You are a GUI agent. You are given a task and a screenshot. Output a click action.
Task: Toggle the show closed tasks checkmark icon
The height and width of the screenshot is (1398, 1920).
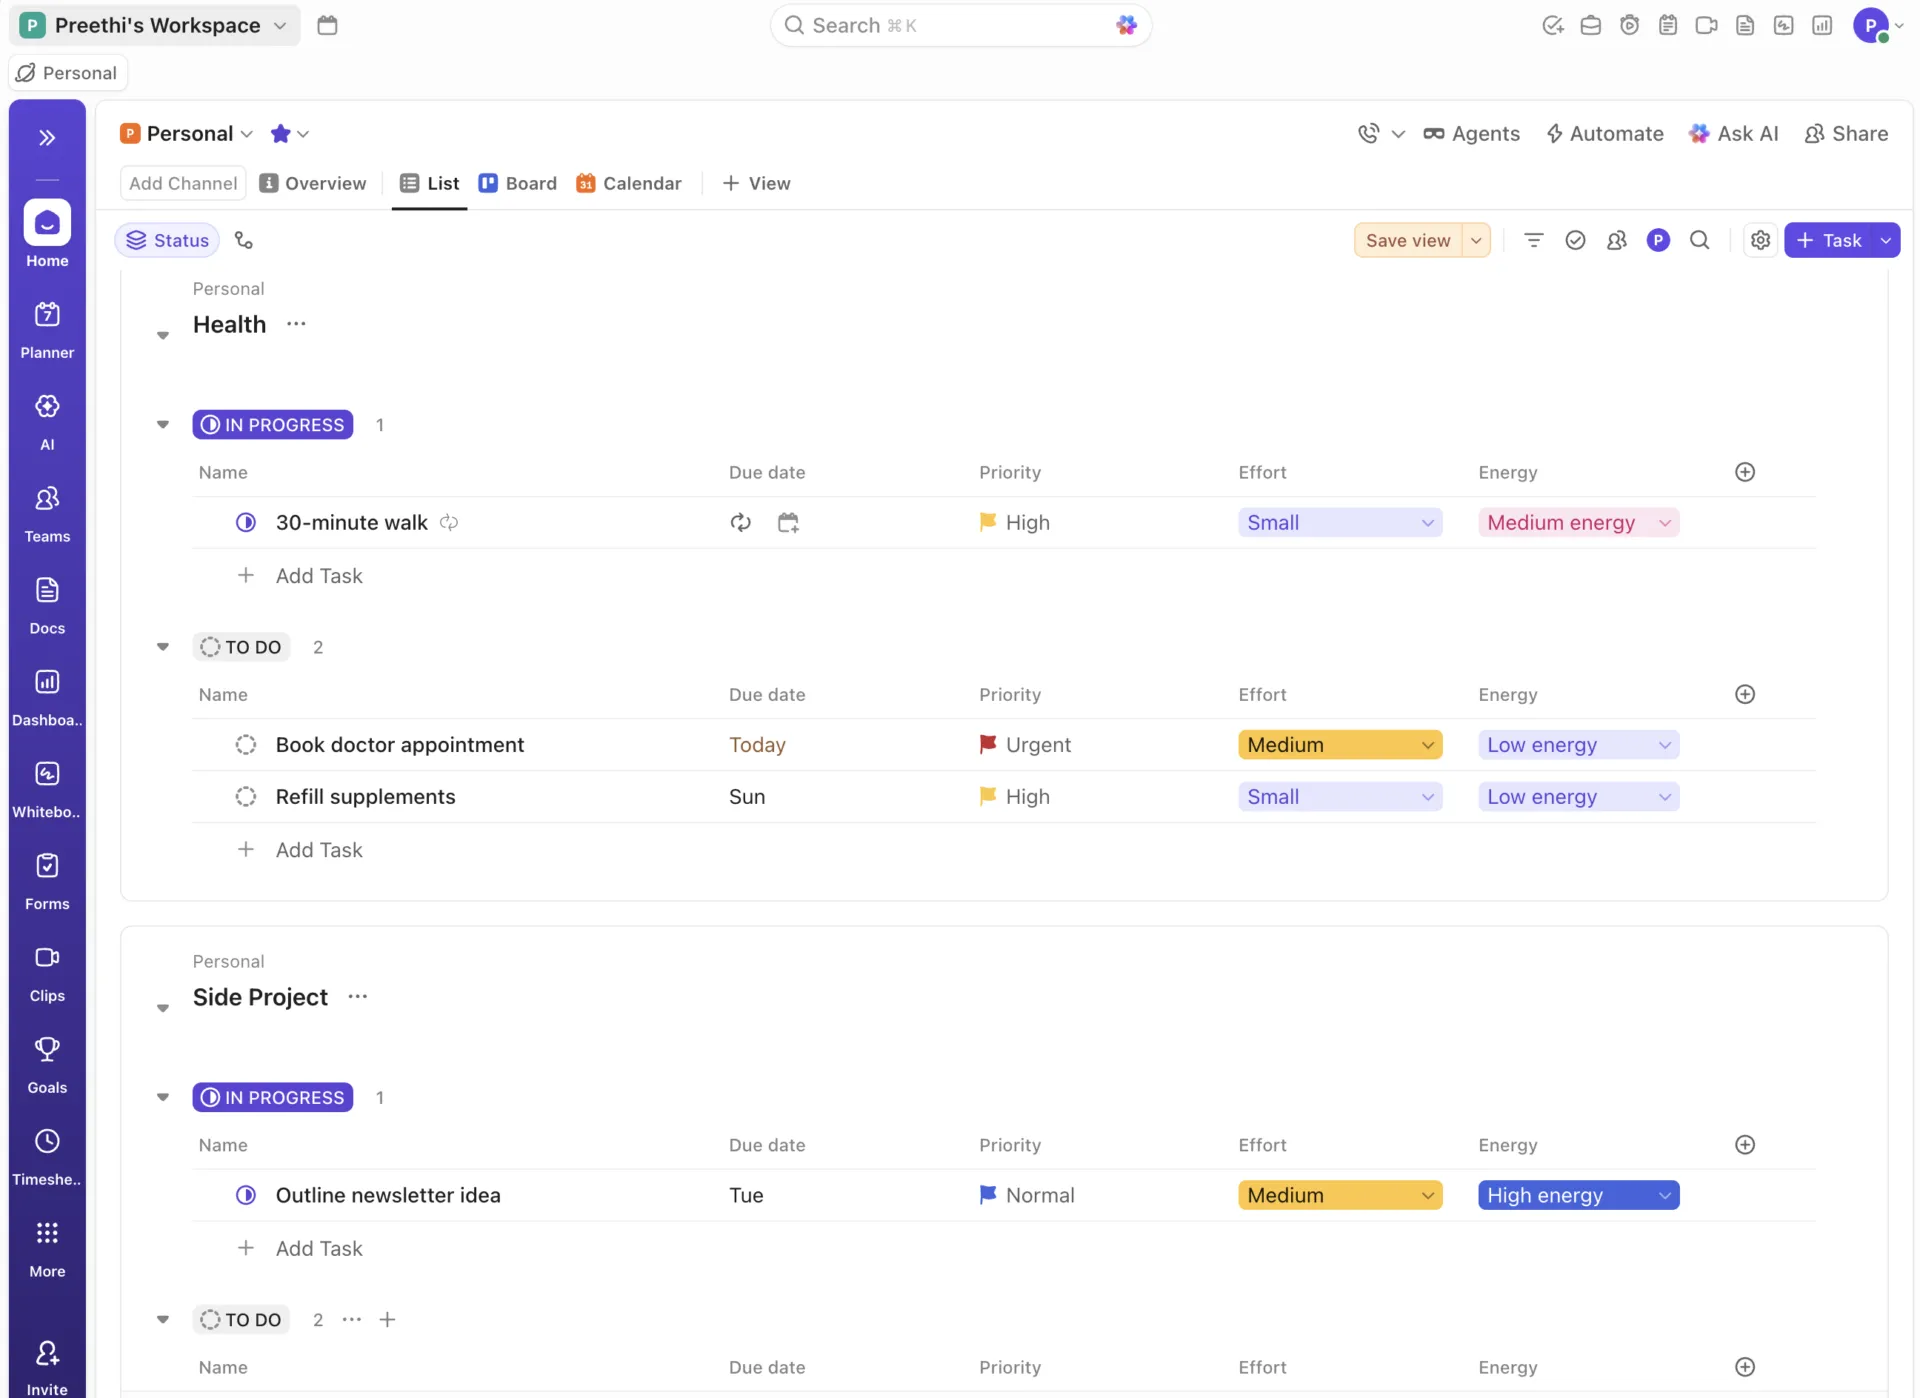coord(1575,240)
